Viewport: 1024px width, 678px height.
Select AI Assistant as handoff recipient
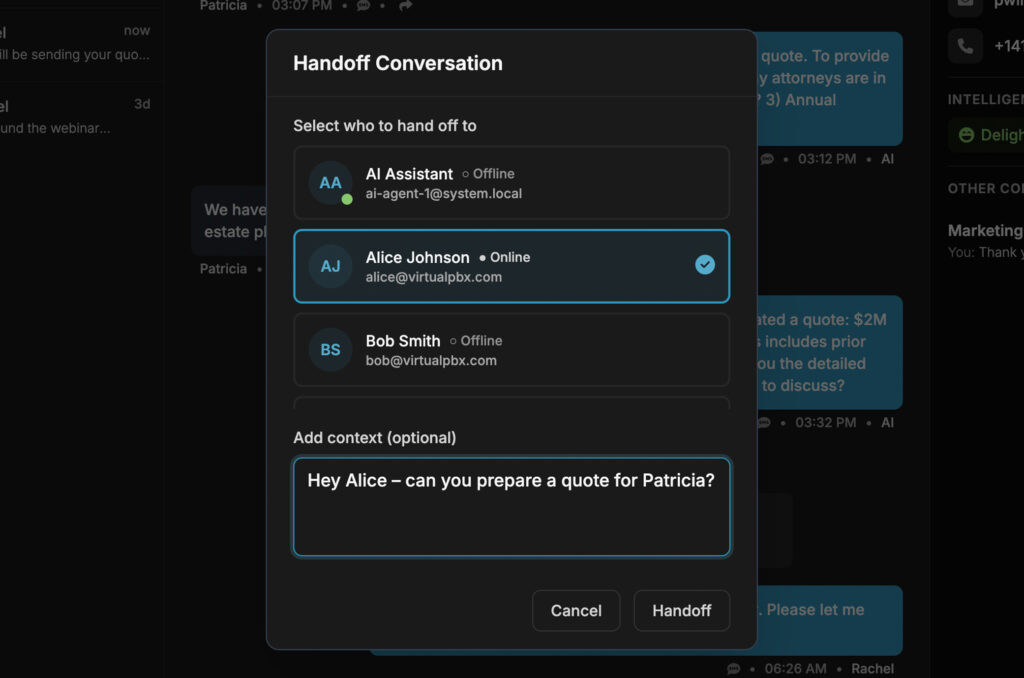click(x=511, y=183)
